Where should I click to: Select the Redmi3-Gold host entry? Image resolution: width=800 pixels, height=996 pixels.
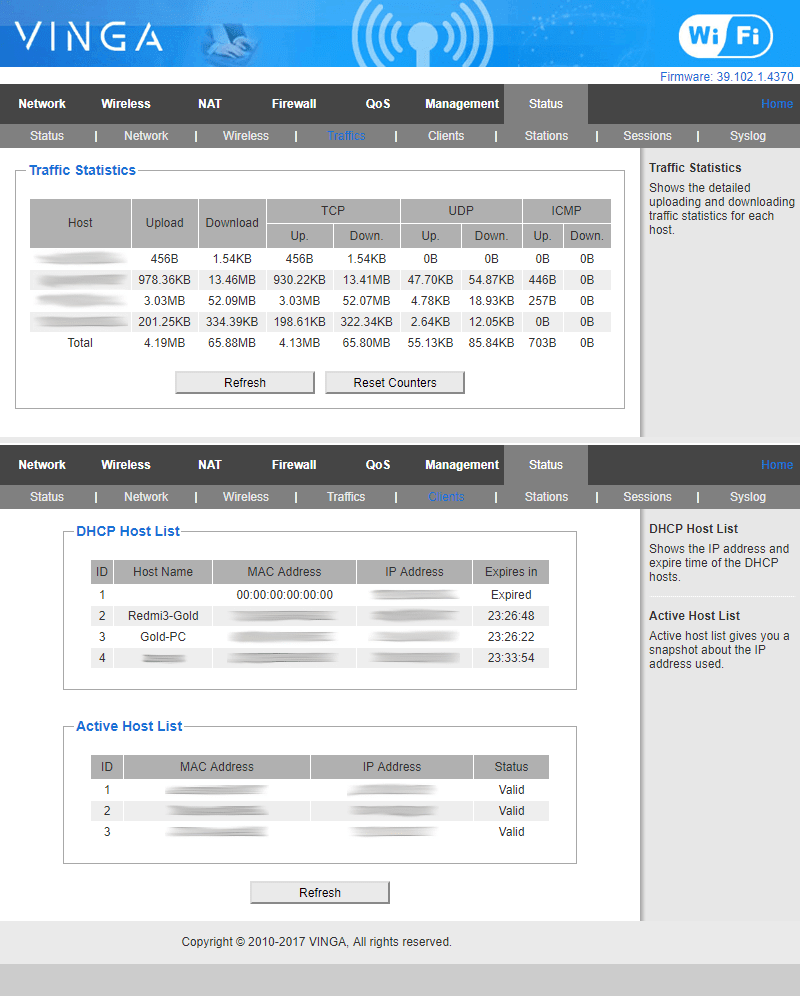(x=163, y=616)
